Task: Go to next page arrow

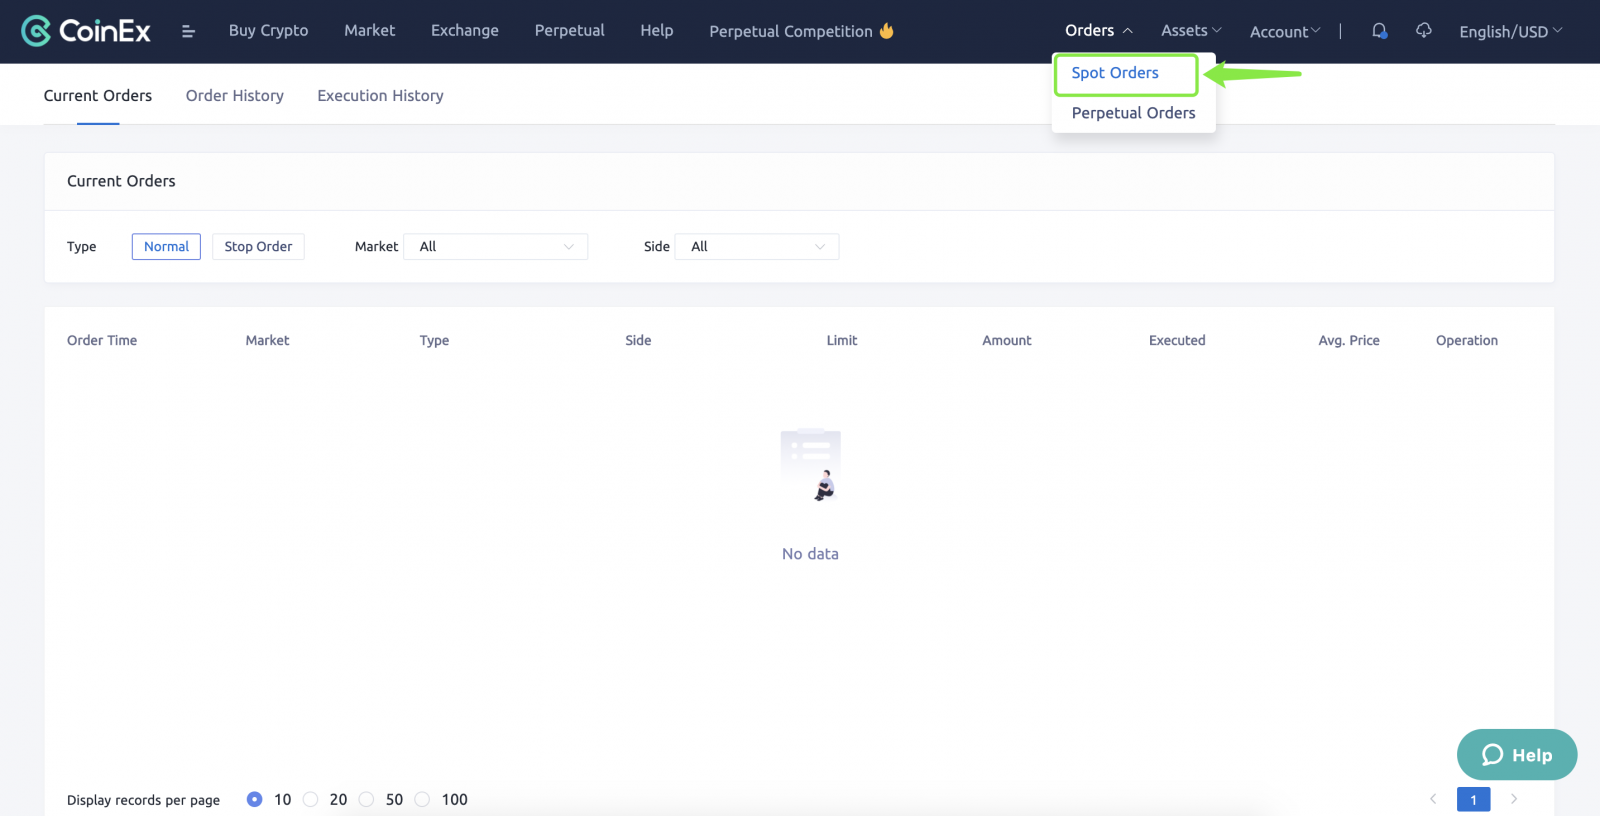Action: [x=1514, y=799]
